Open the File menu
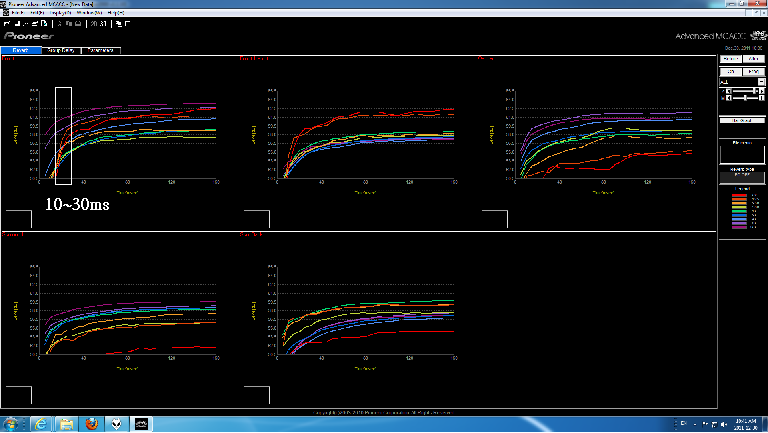The height and width of the screenshot is (433, 768). click(18, 13)
